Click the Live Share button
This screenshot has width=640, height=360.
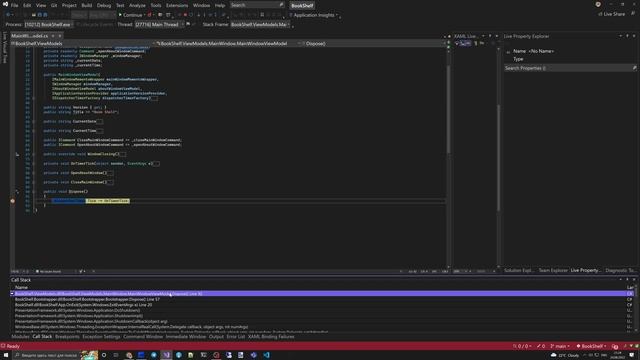(x=611, y=14)
